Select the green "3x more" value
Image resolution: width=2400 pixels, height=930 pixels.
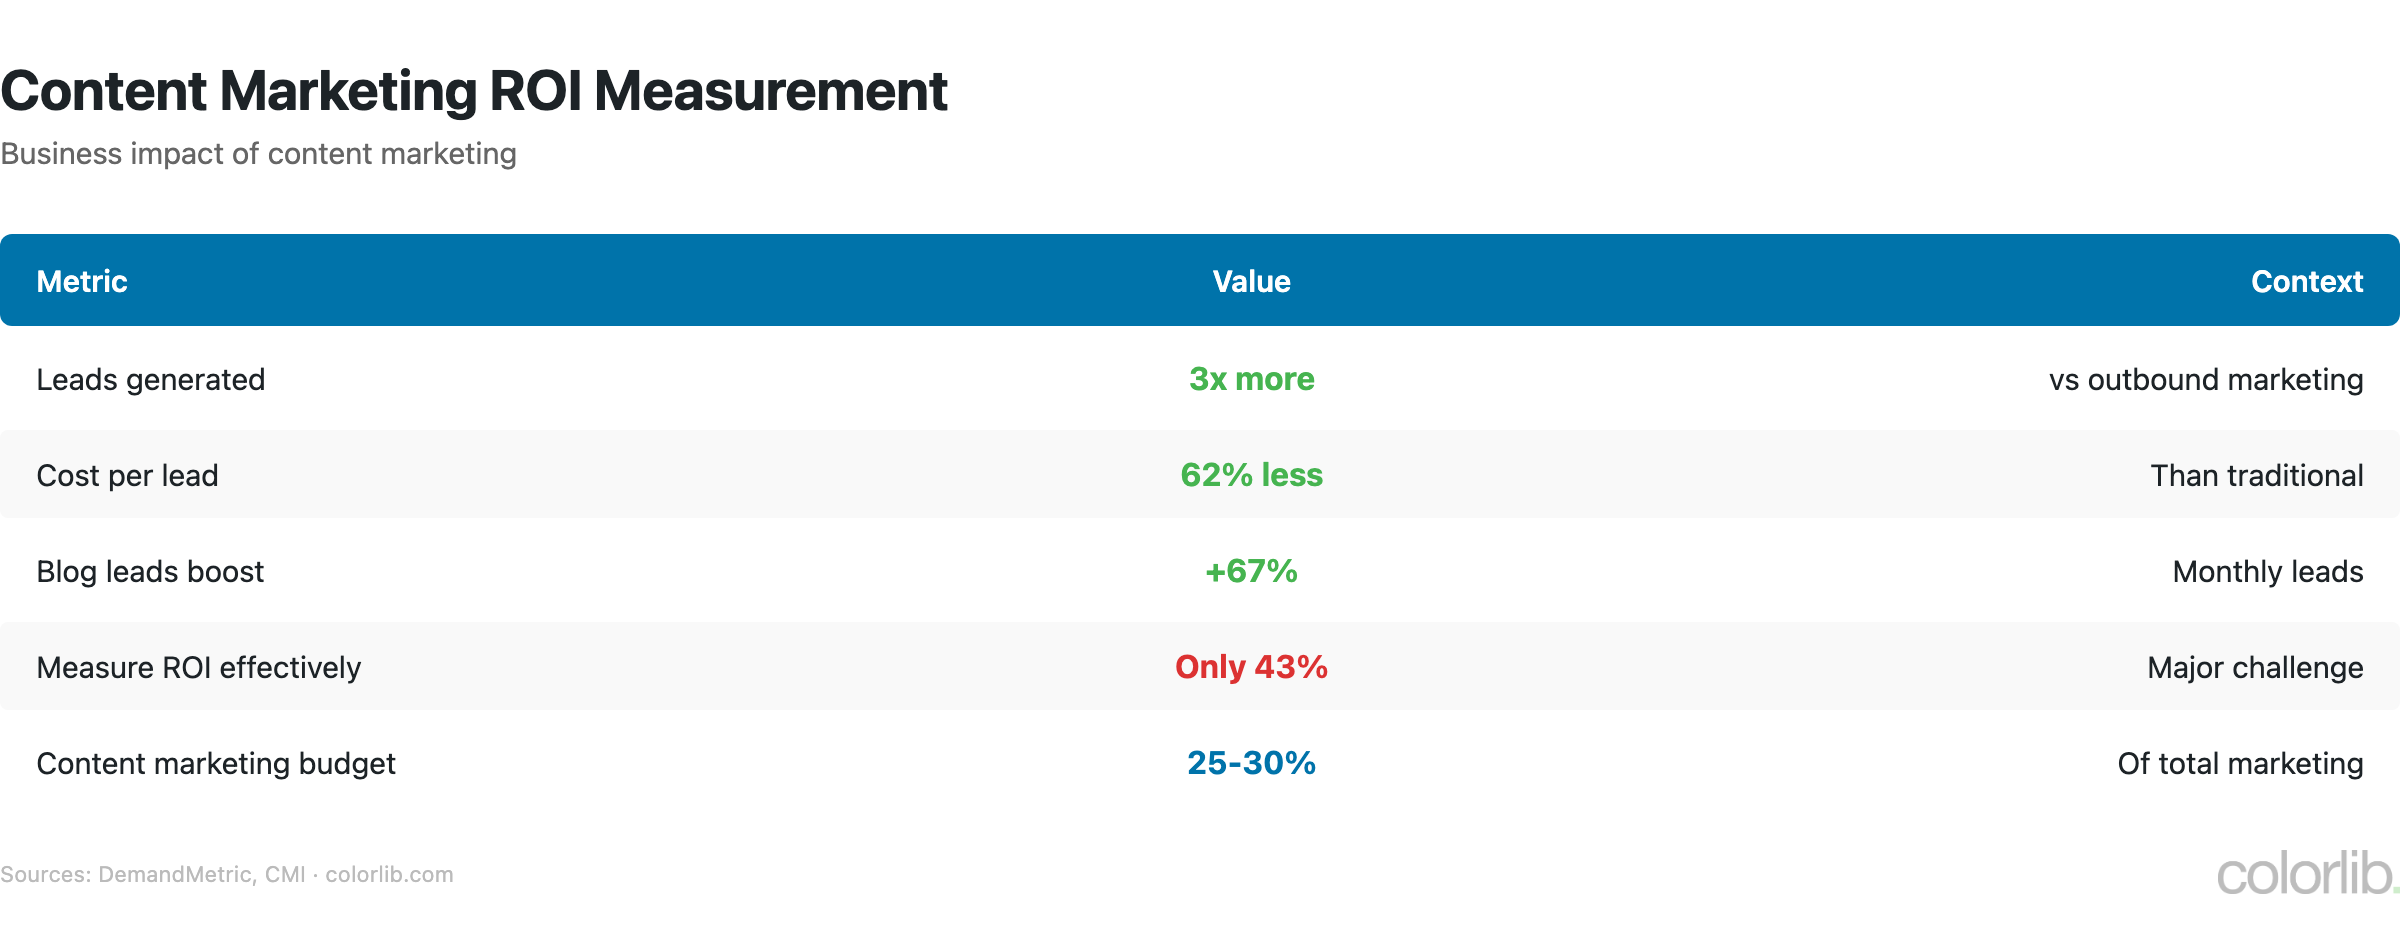pos(1251,379)
